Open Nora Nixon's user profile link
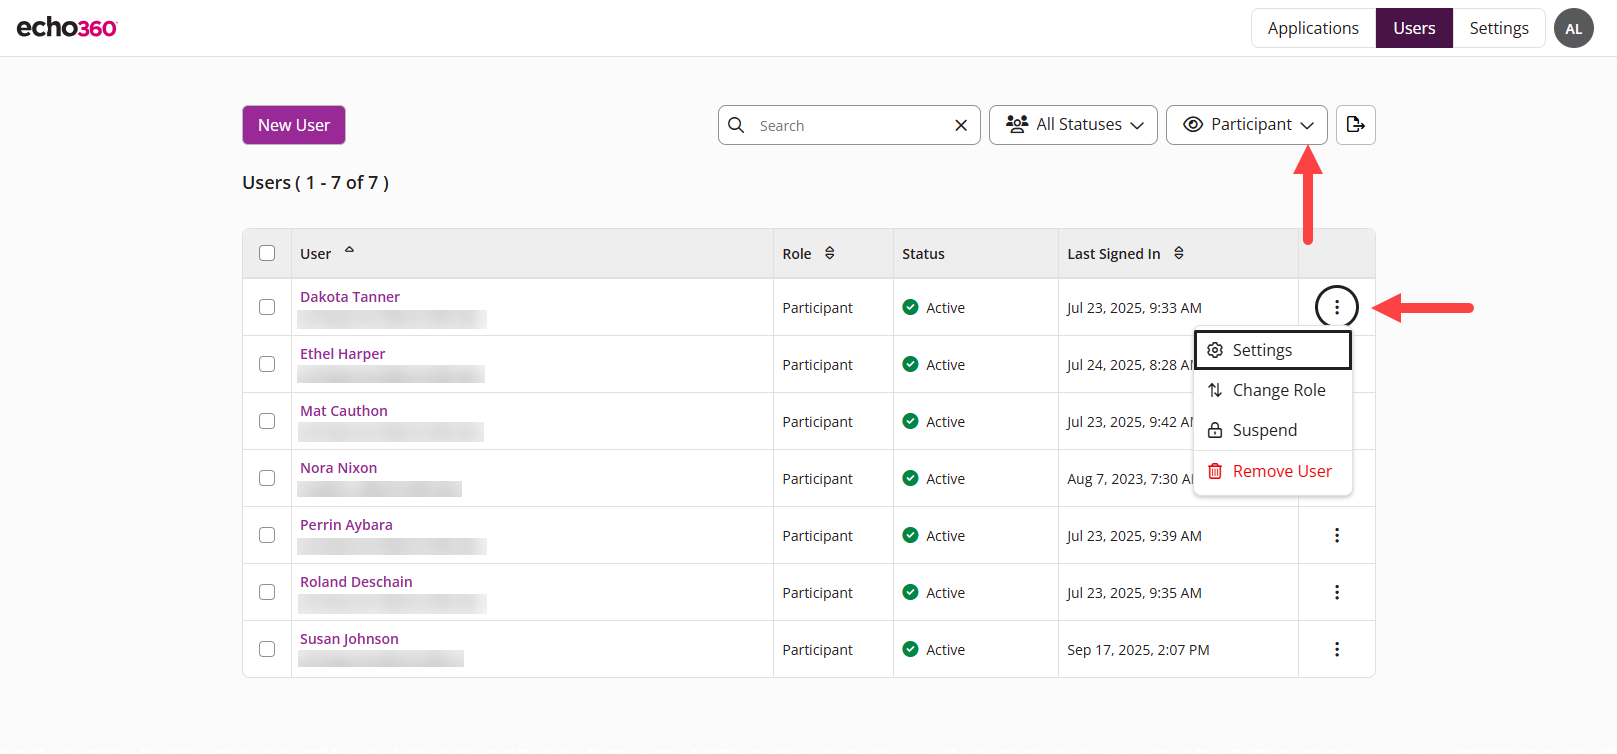Viewport: 1617px width, 754px height. click(339, 468)
